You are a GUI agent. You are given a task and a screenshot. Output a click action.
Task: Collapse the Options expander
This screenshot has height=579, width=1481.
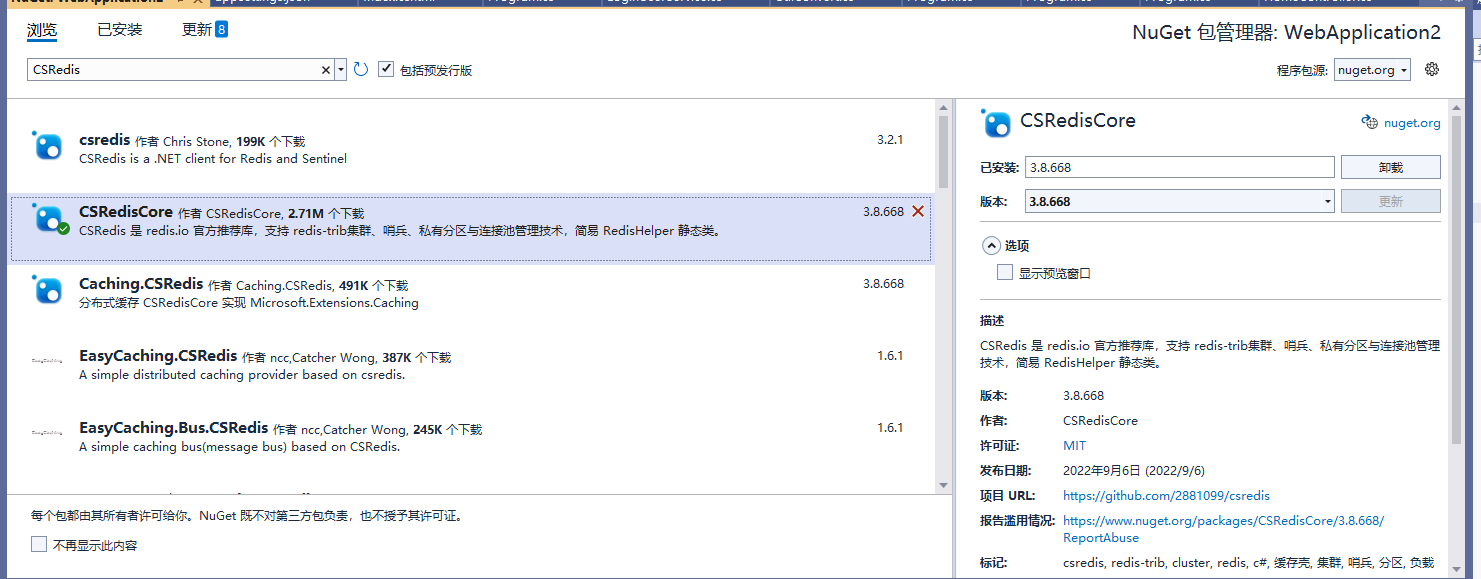click(x=991, y=245)
